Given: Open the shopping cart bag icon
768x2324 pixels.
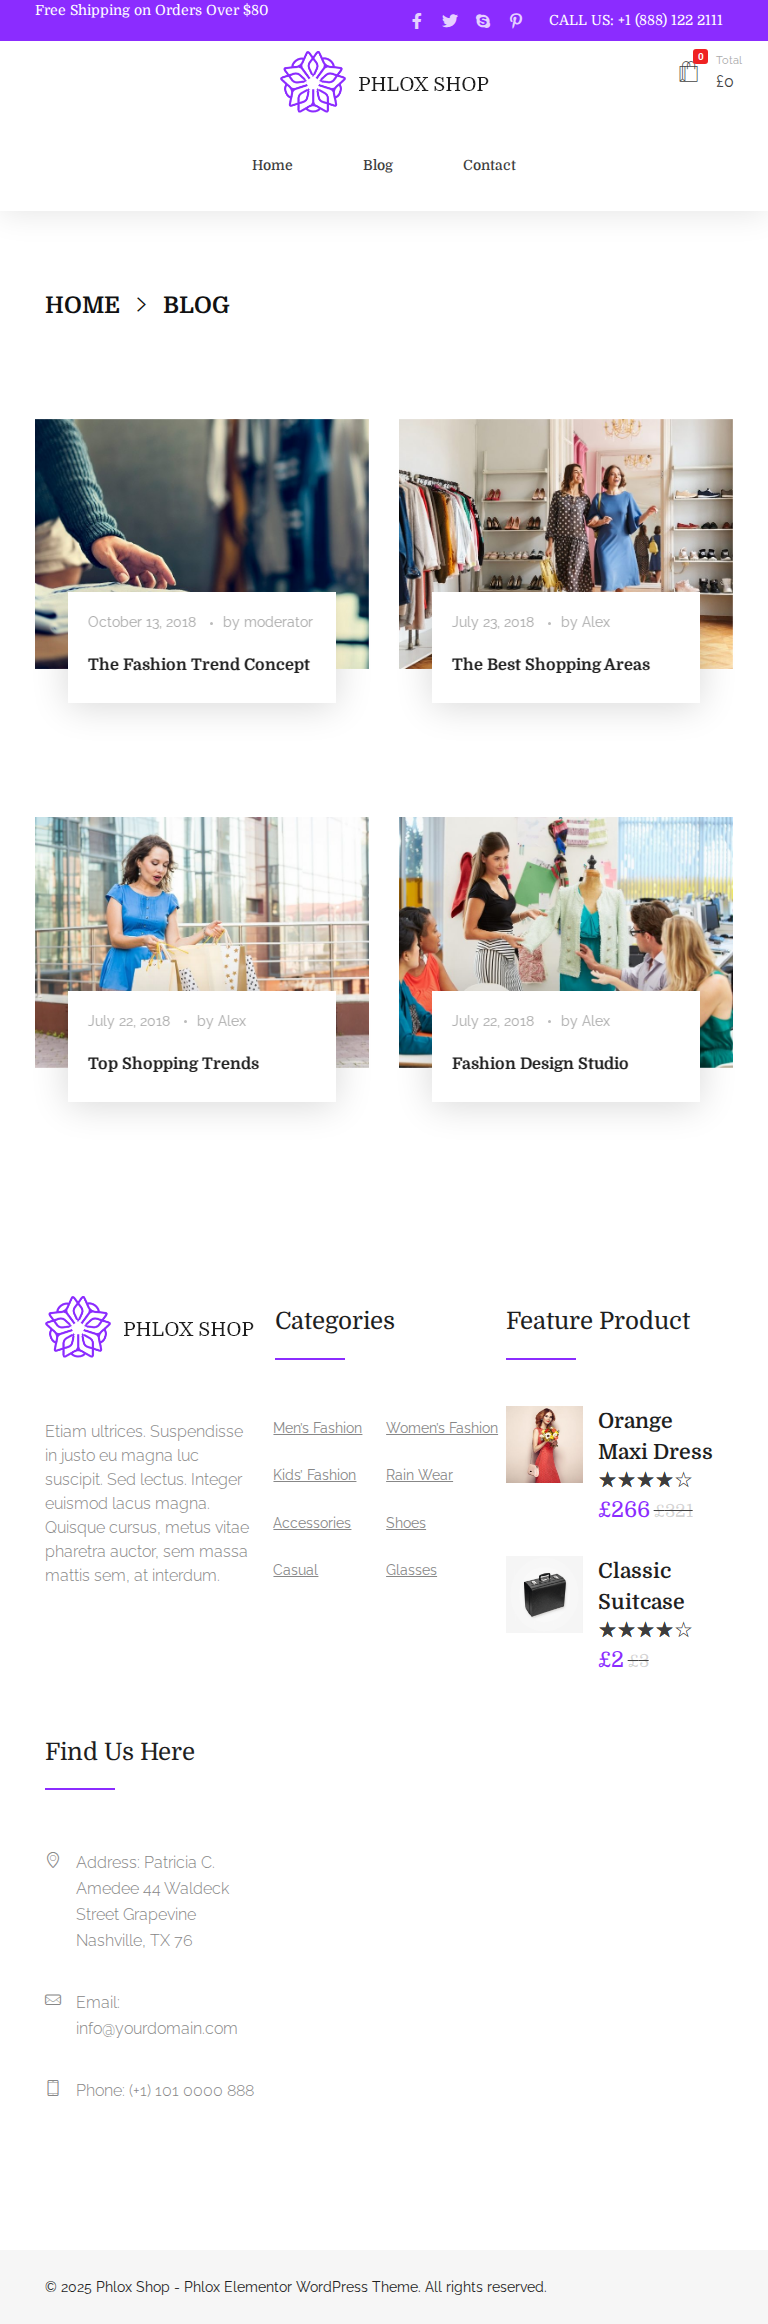Looking at the screenshot, I should pyautogui.click(x=689, y=72).
